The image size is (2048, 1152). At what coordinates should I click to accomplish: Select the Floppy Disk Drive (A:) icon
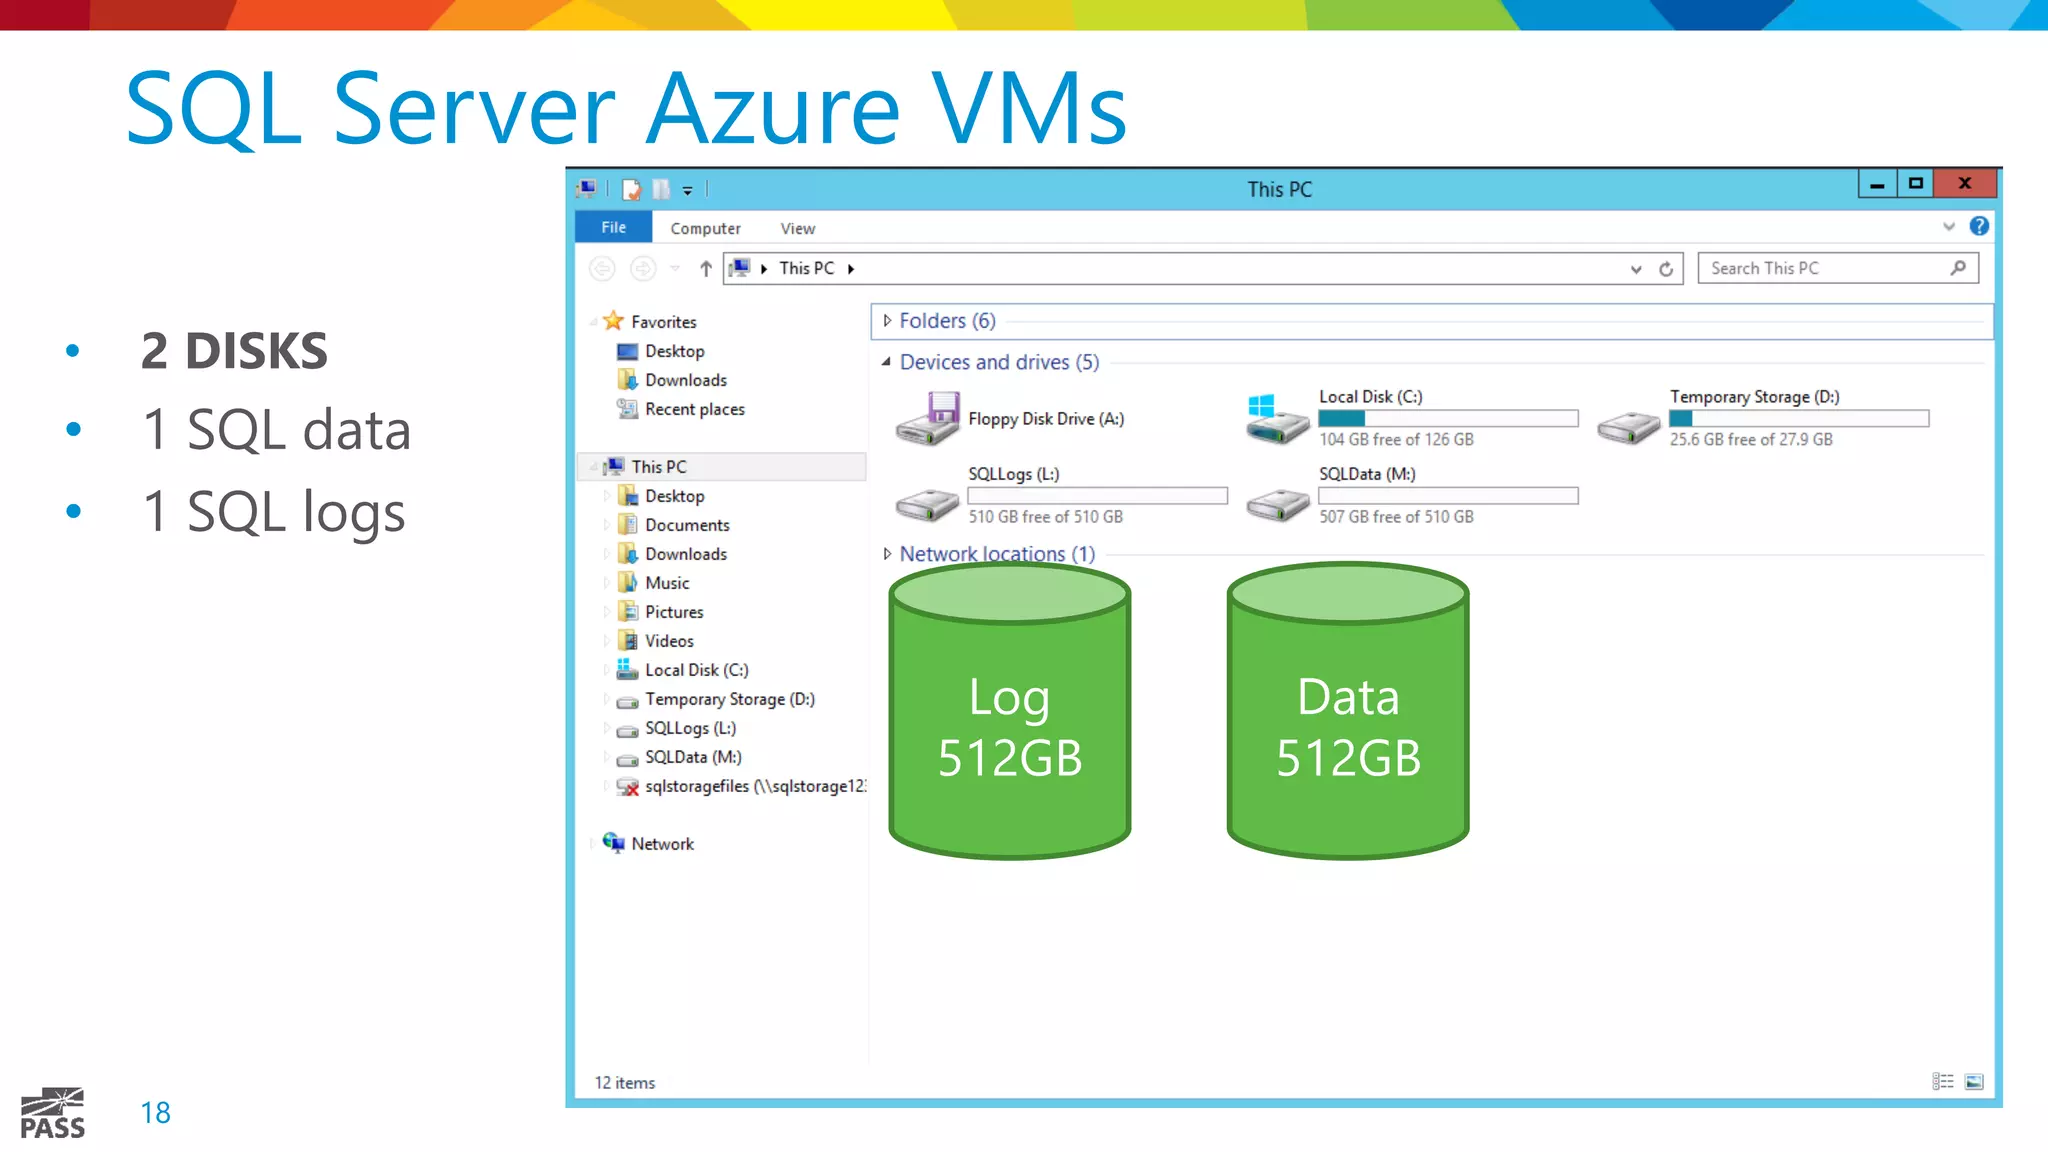pyautogui.click(x=928, y=419)
